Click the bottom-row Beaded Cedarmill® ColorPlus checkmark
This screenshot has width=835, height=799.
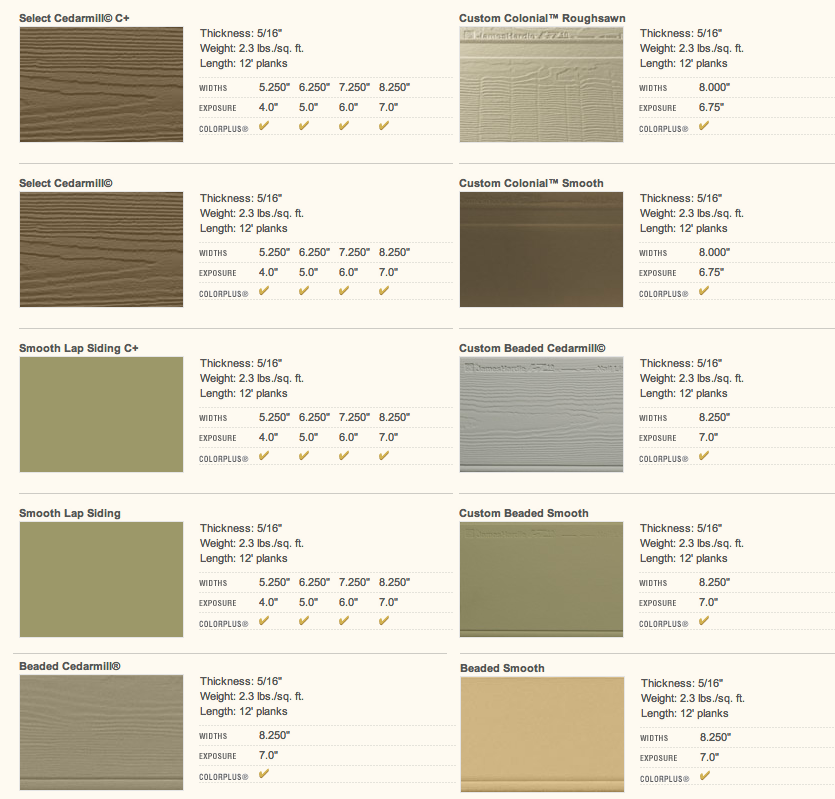pyautogui.click(x=264, y=774)
